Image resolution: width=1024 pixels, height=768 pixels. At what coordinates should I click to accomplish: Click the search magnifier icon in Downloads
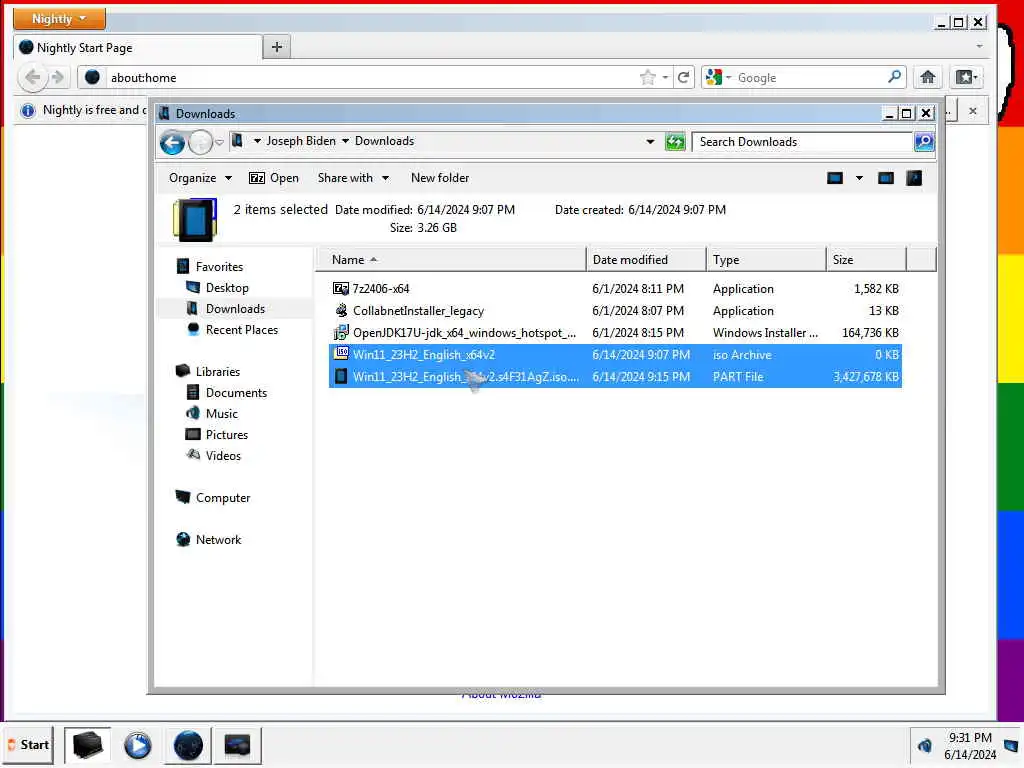(x=923, y=142)
